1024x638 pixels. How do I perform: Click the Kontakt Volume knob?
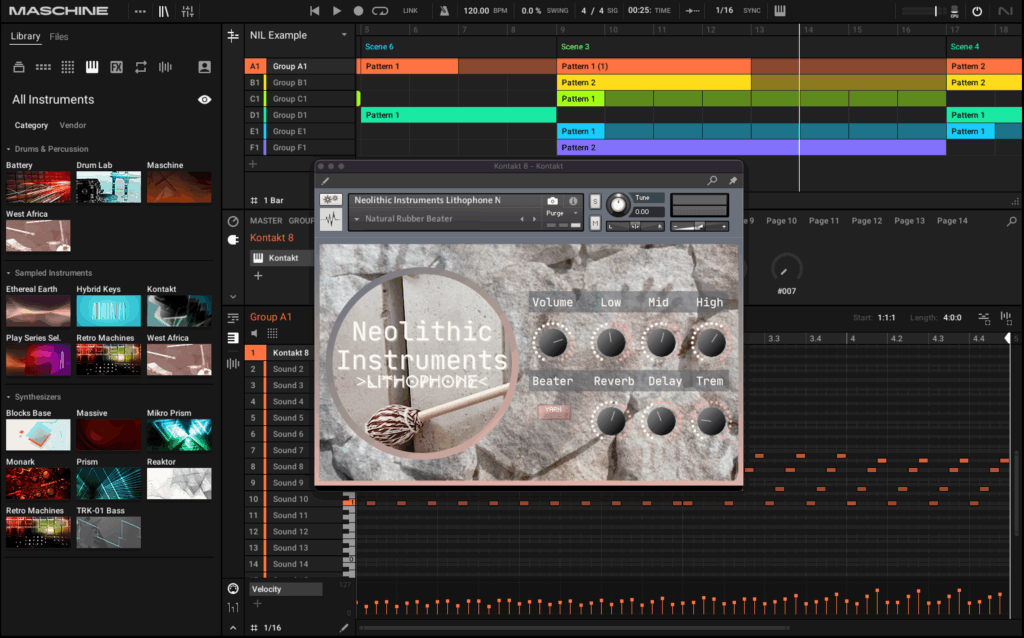552,342
